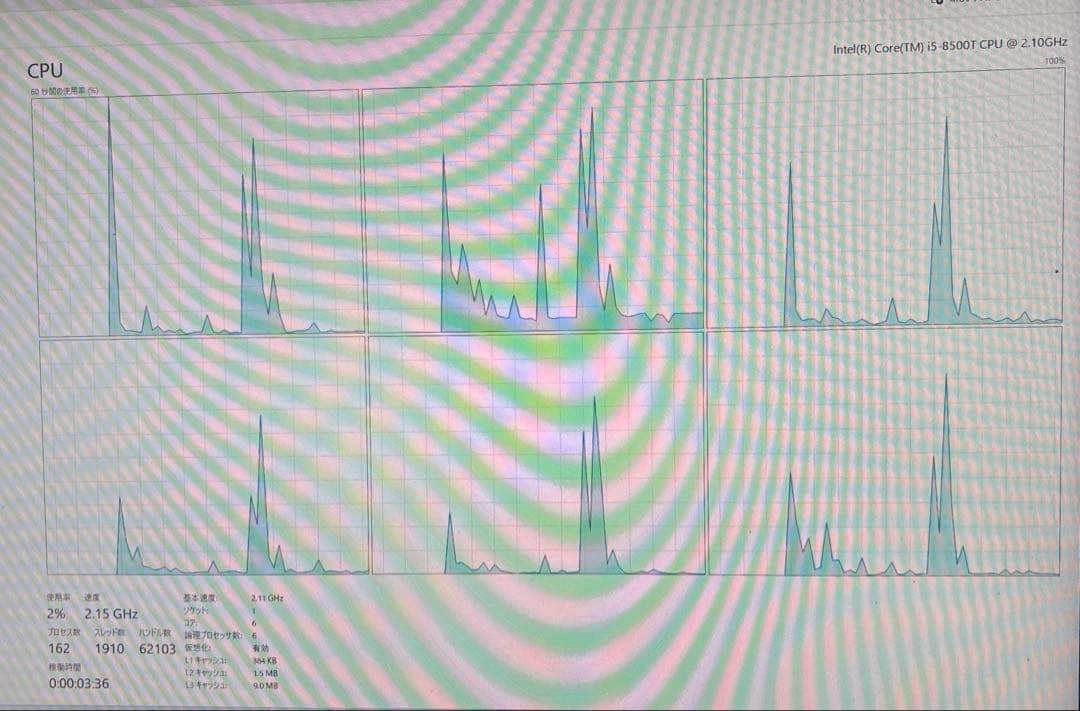Click the 9.0 MB L3 cache value

tap(265, 686)
